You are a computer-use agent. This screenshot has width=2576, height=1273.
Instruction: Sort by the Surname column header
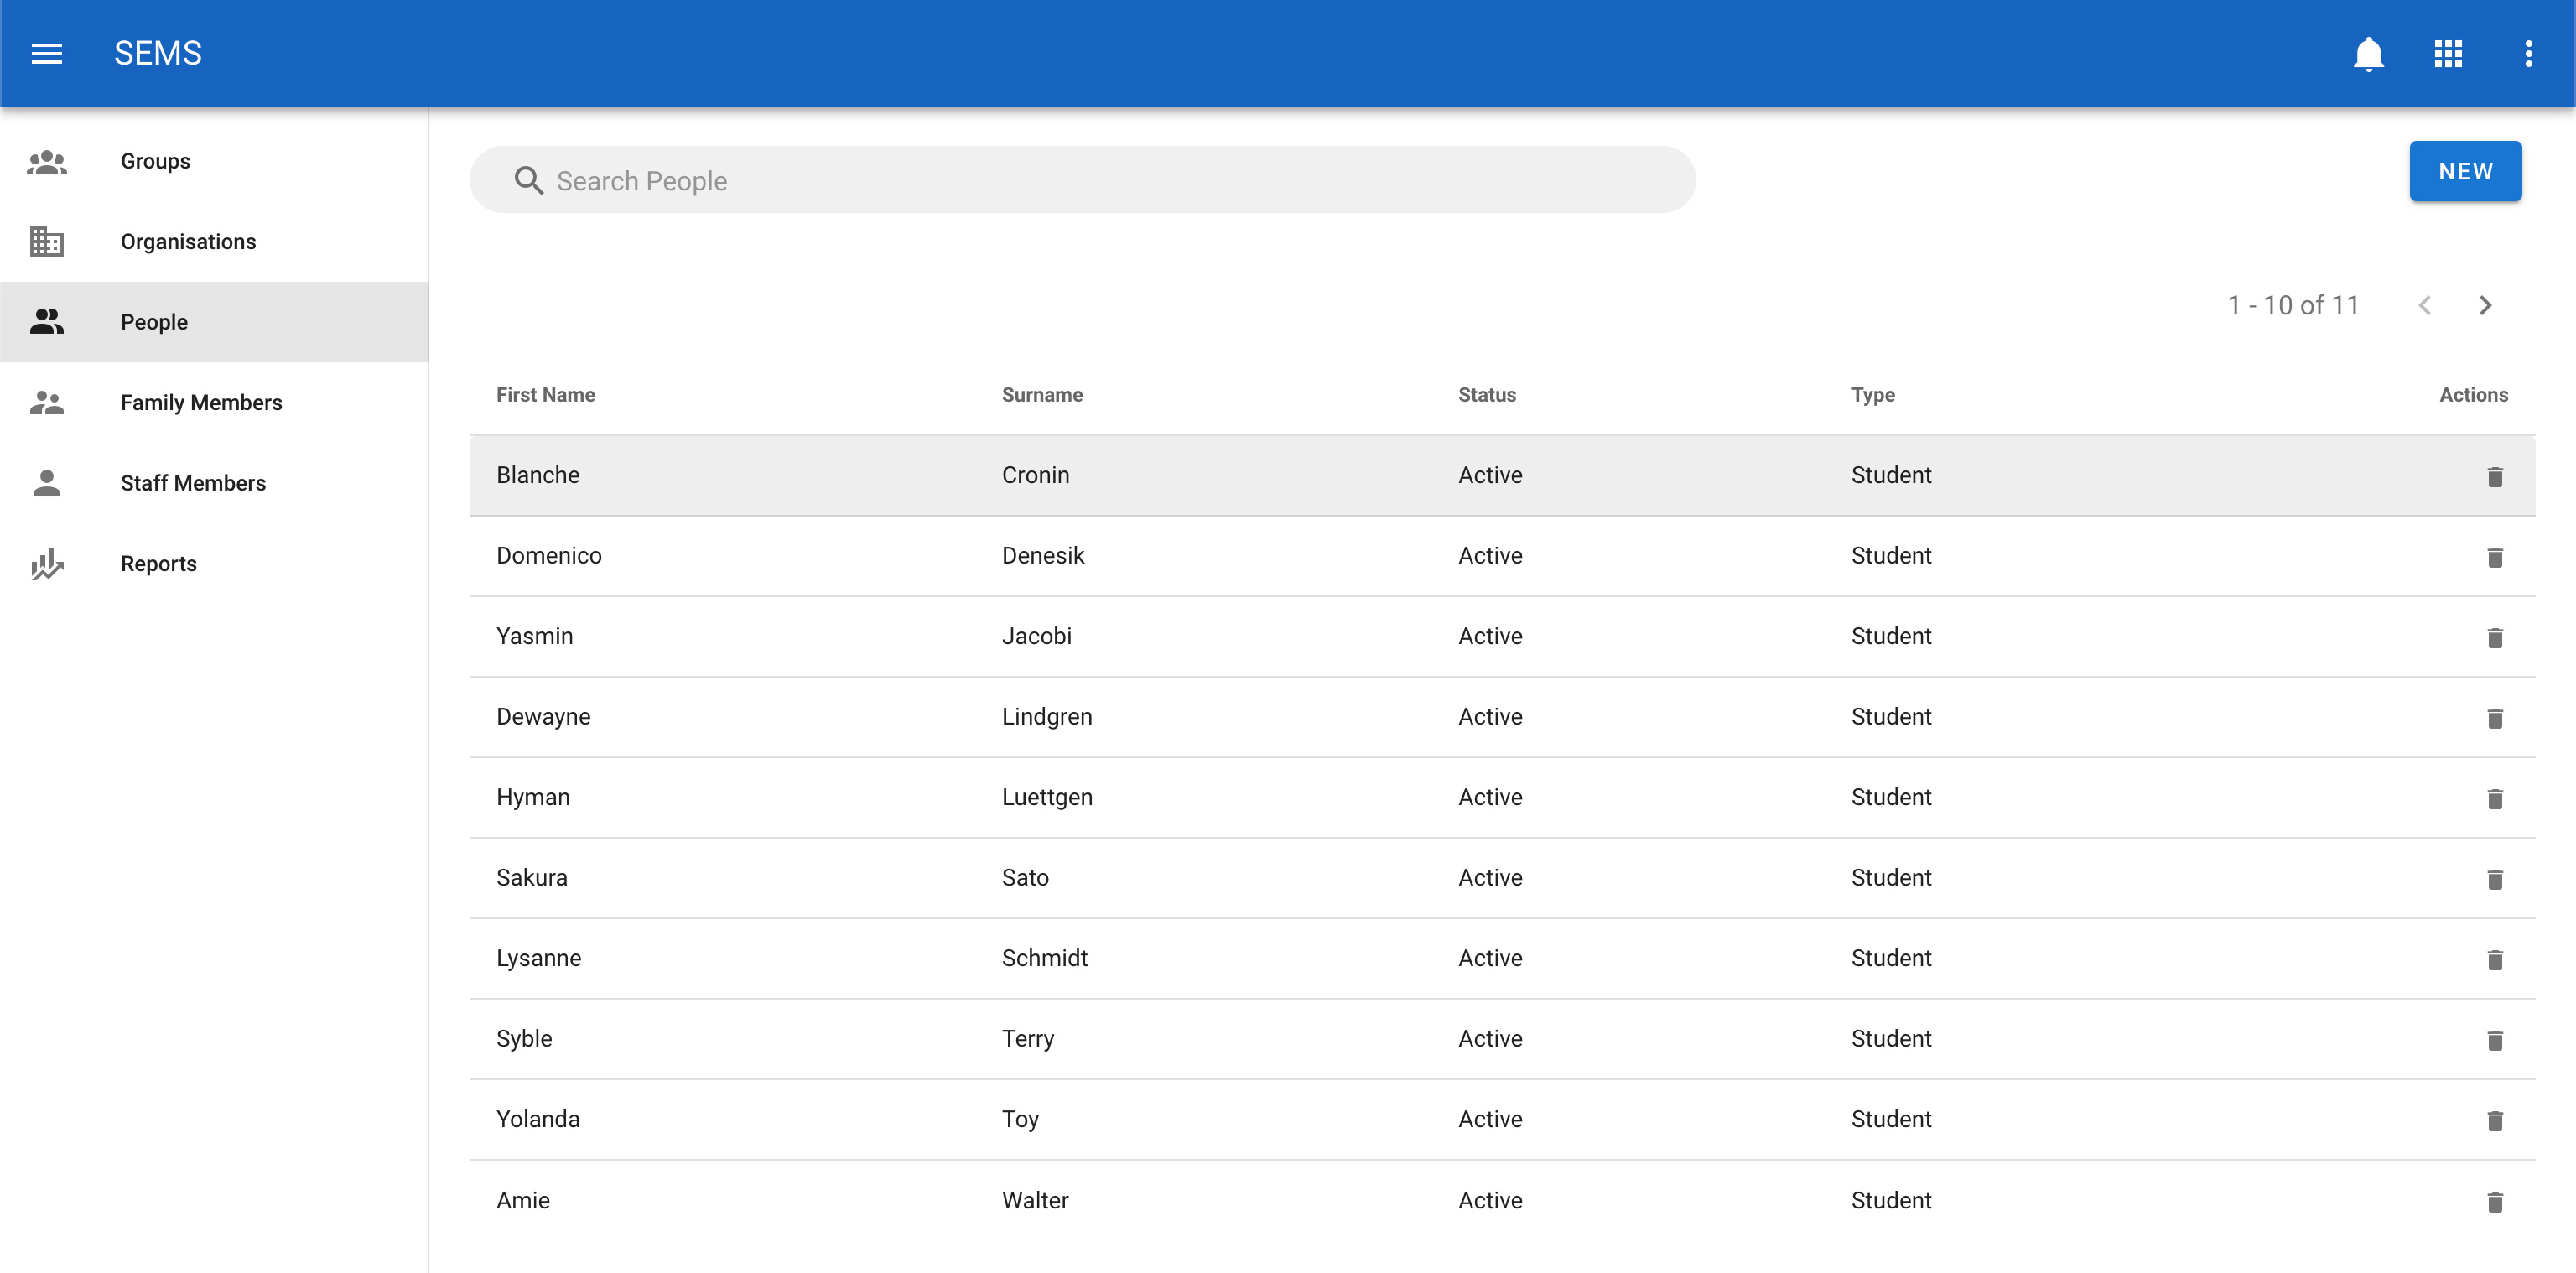1041,395
